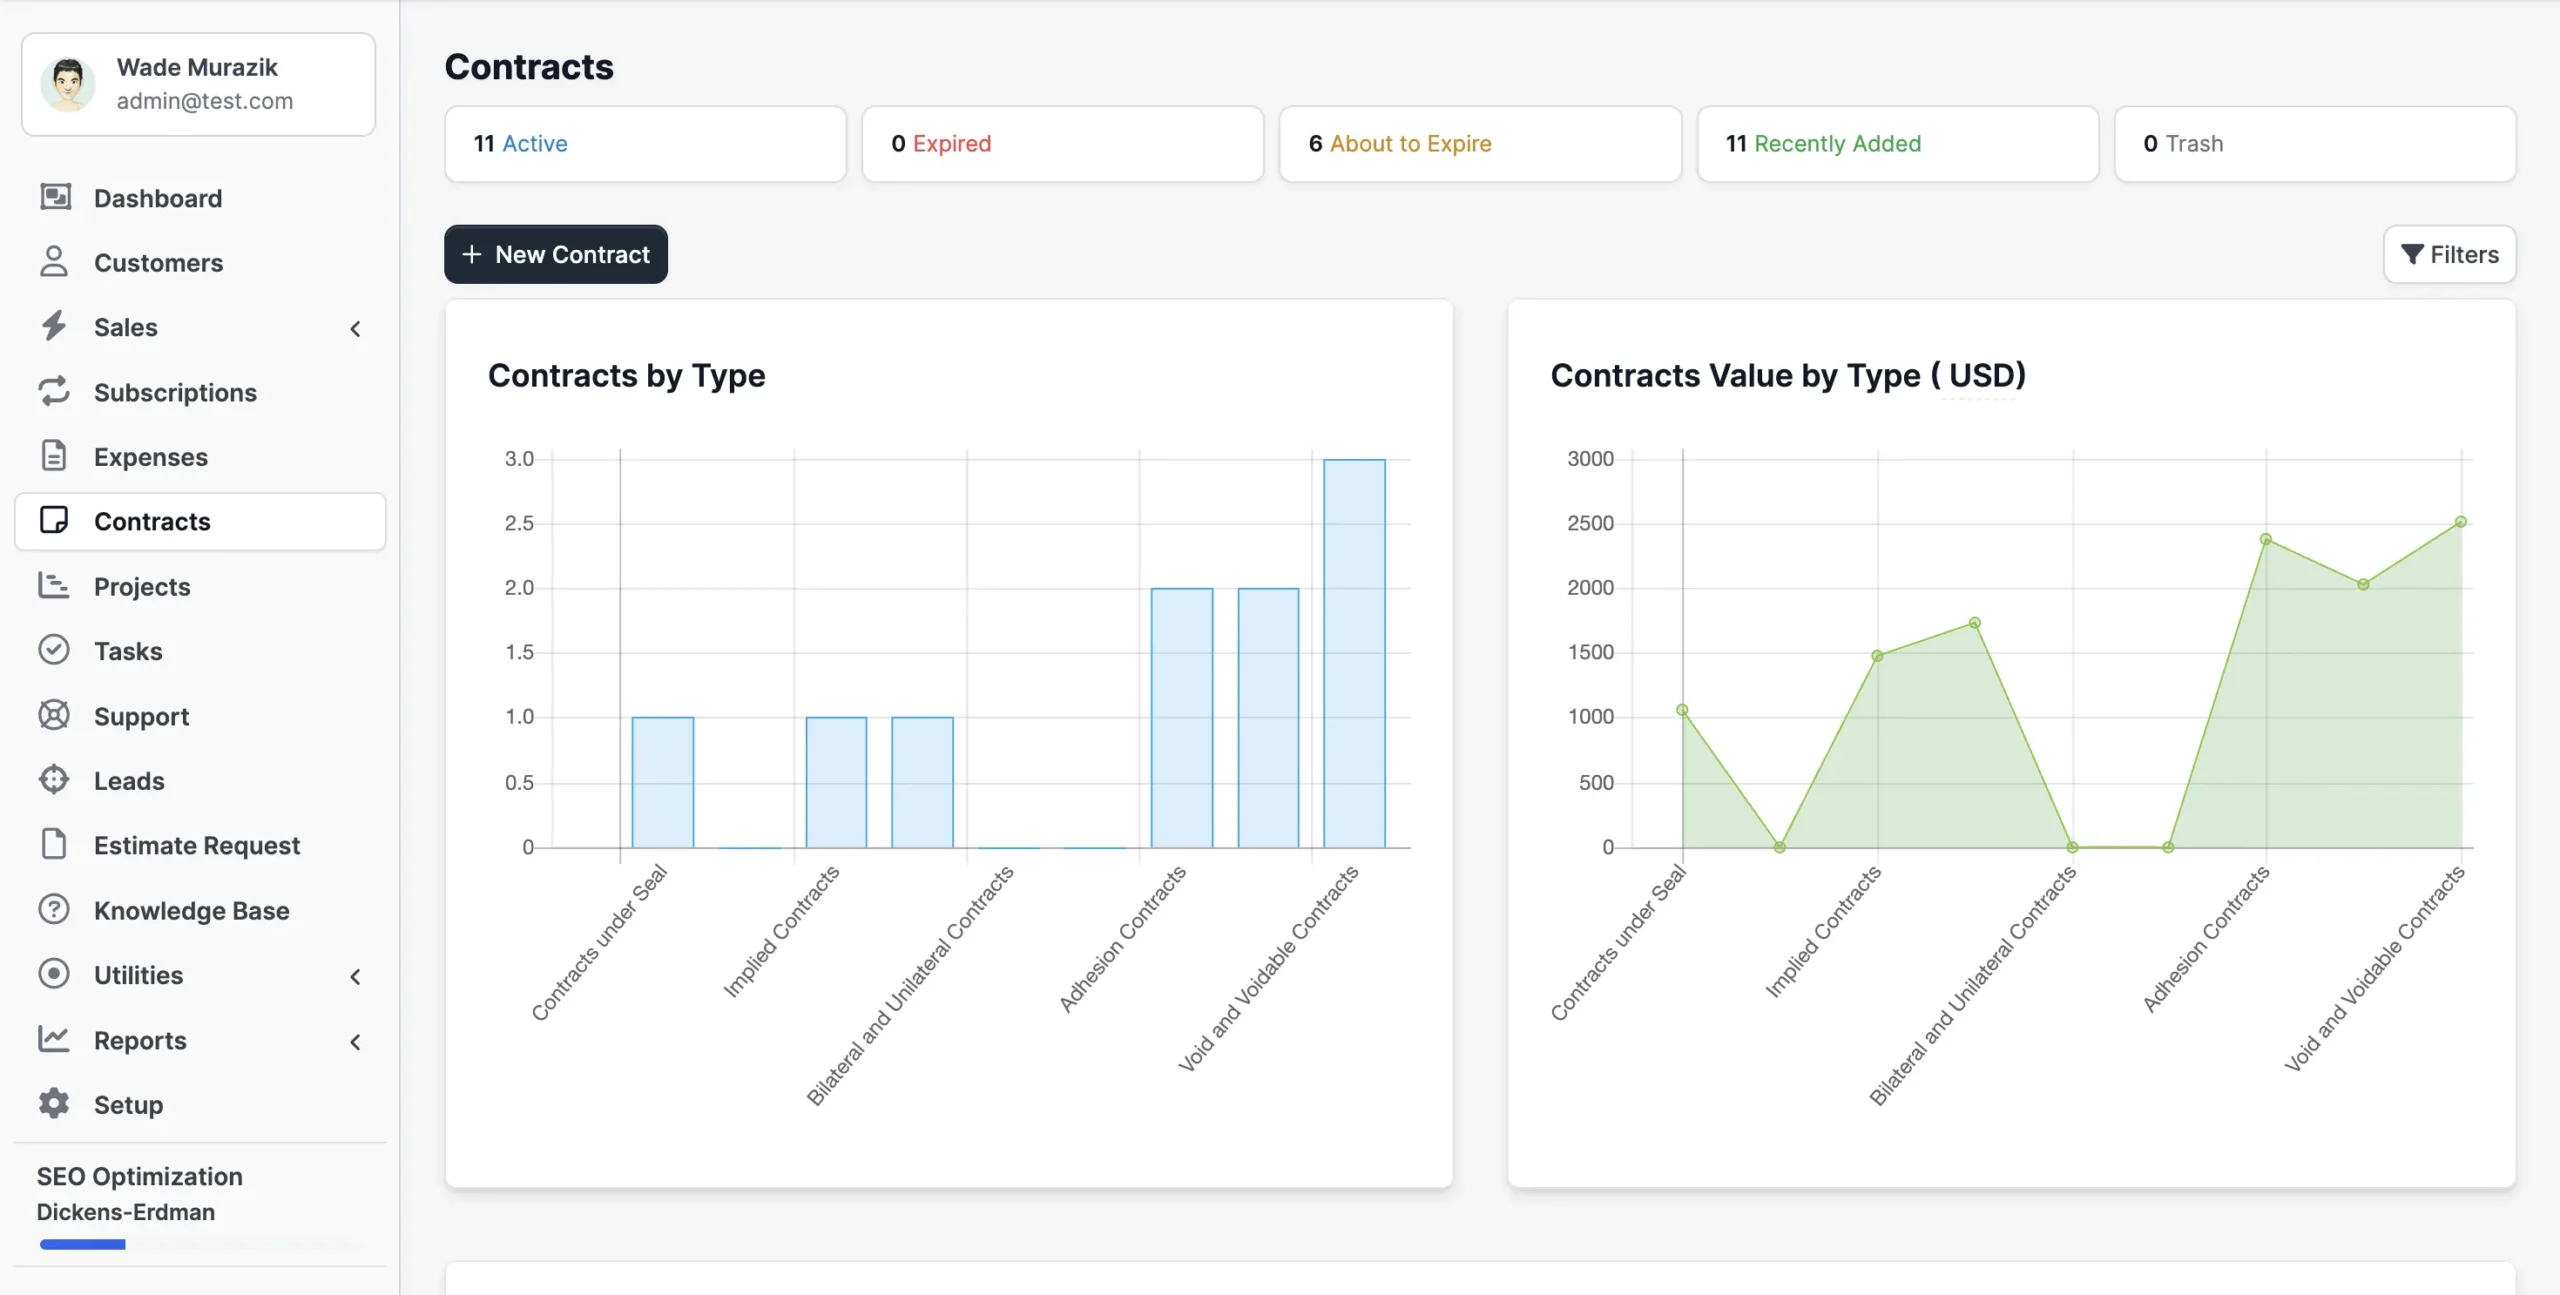
Task: Select the Dashboard icon in sidebar
Action: tap(55, 197)
